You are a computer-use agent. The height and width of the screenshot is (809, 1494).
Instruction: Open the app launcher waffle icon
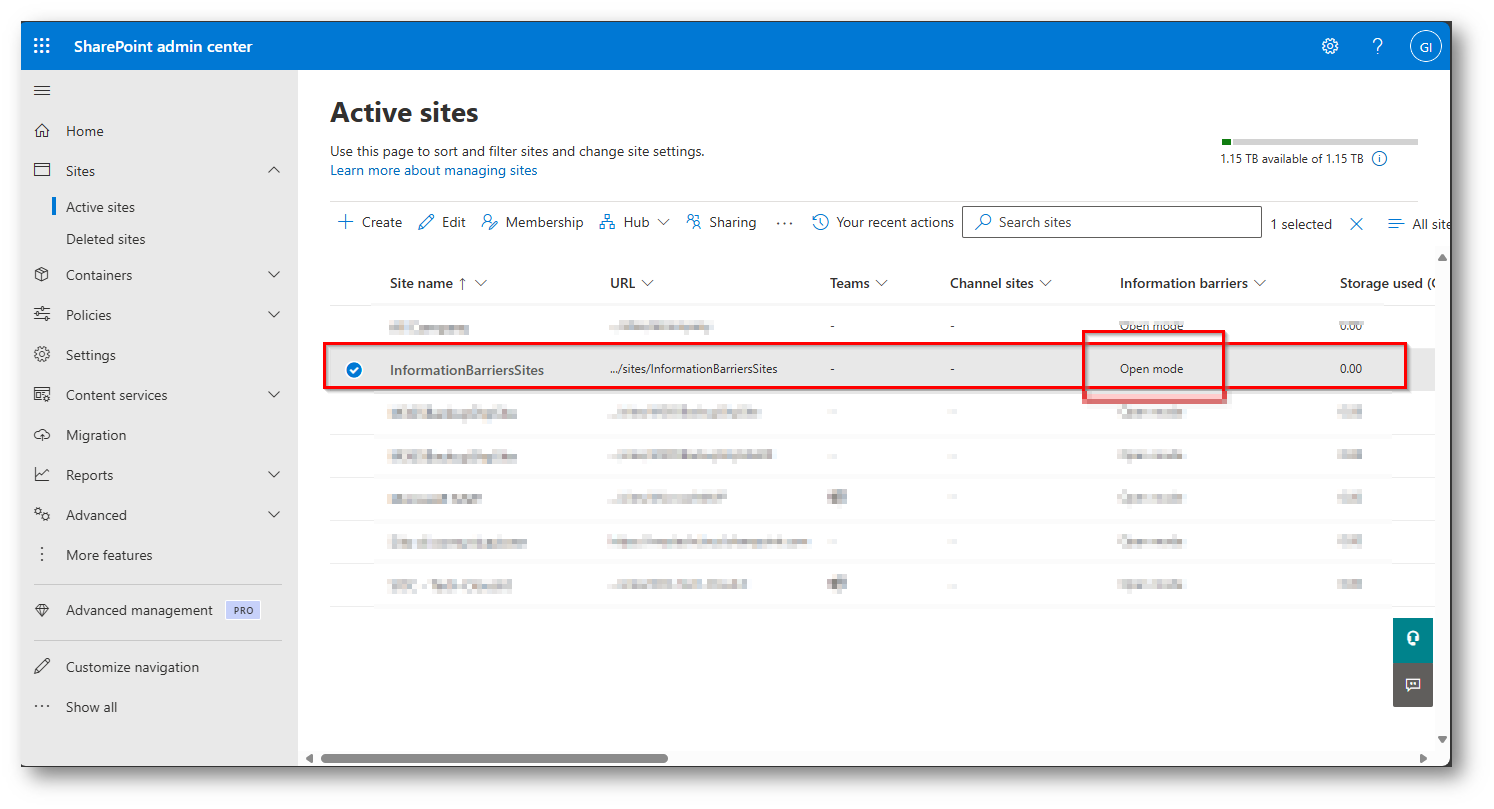(42, 46)
